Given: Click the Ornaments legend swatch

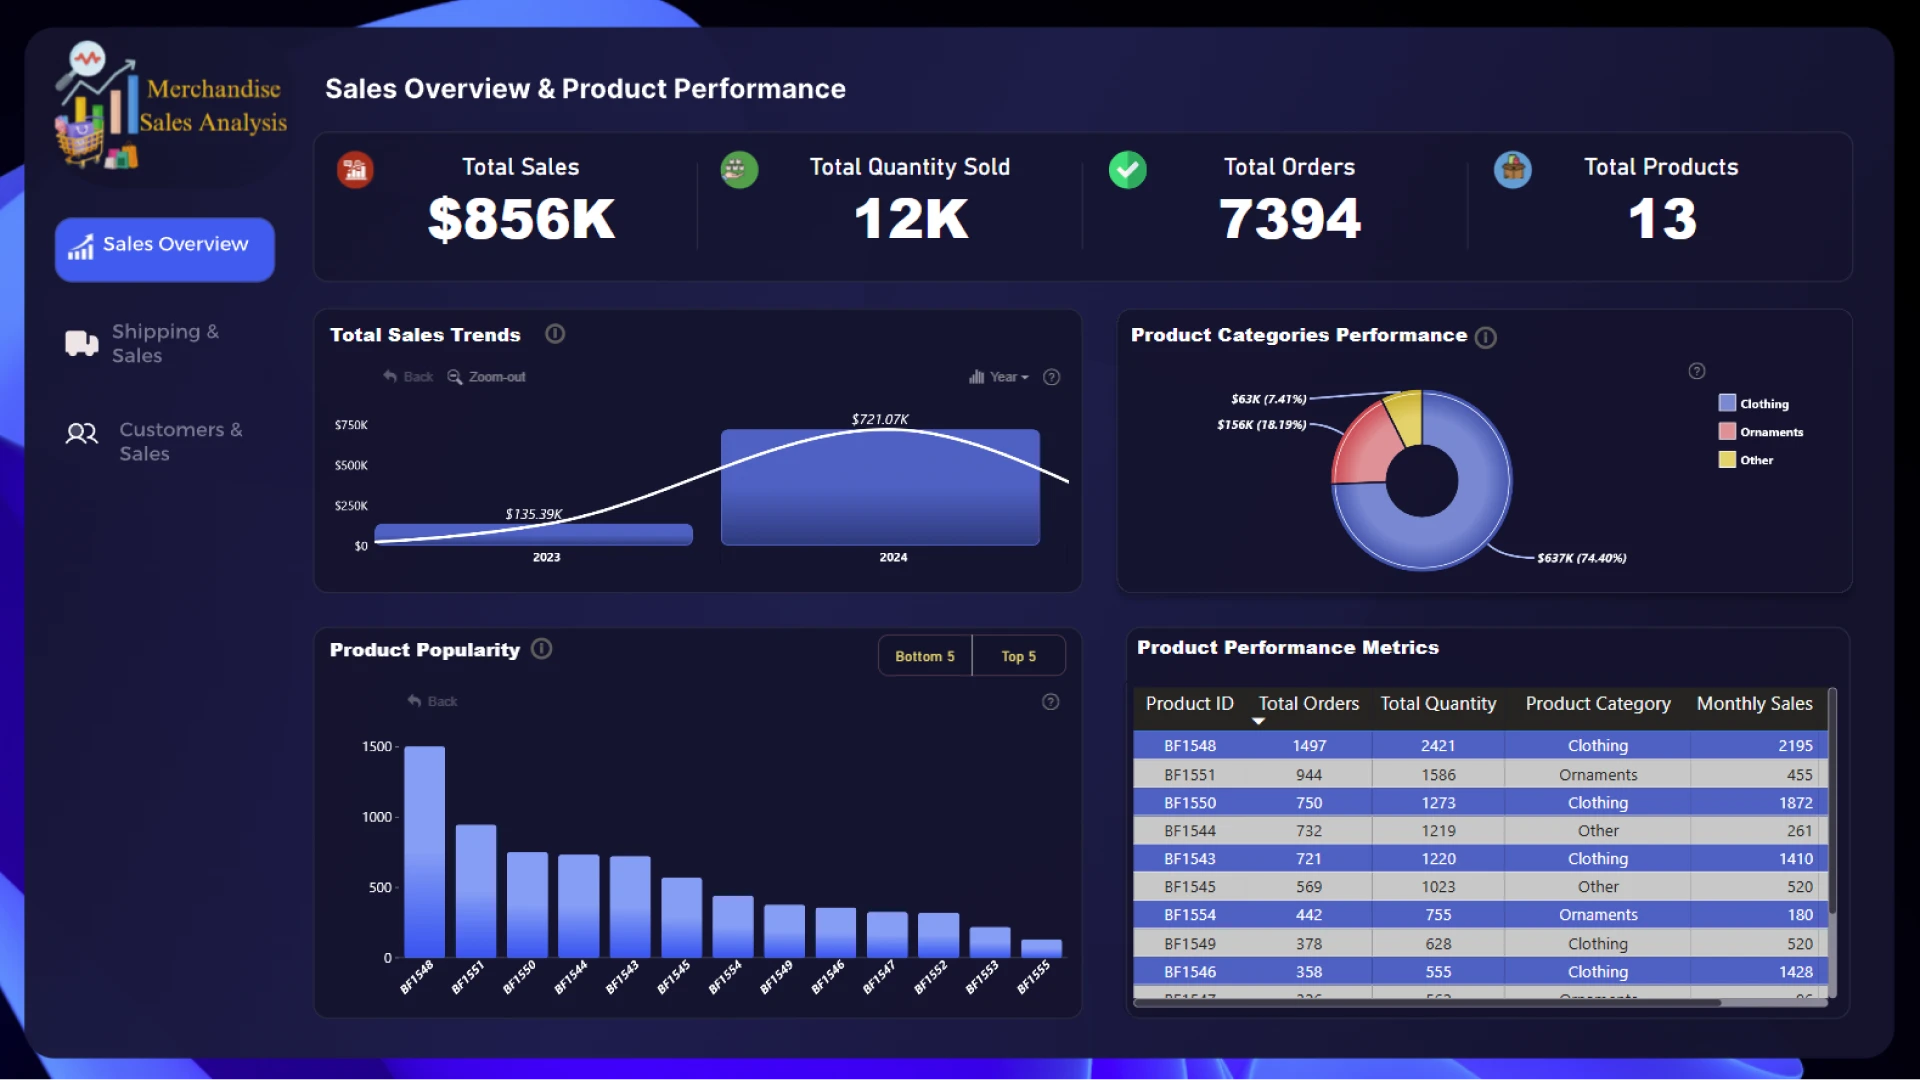Looking at the screenshot, I should point(1727,431).
